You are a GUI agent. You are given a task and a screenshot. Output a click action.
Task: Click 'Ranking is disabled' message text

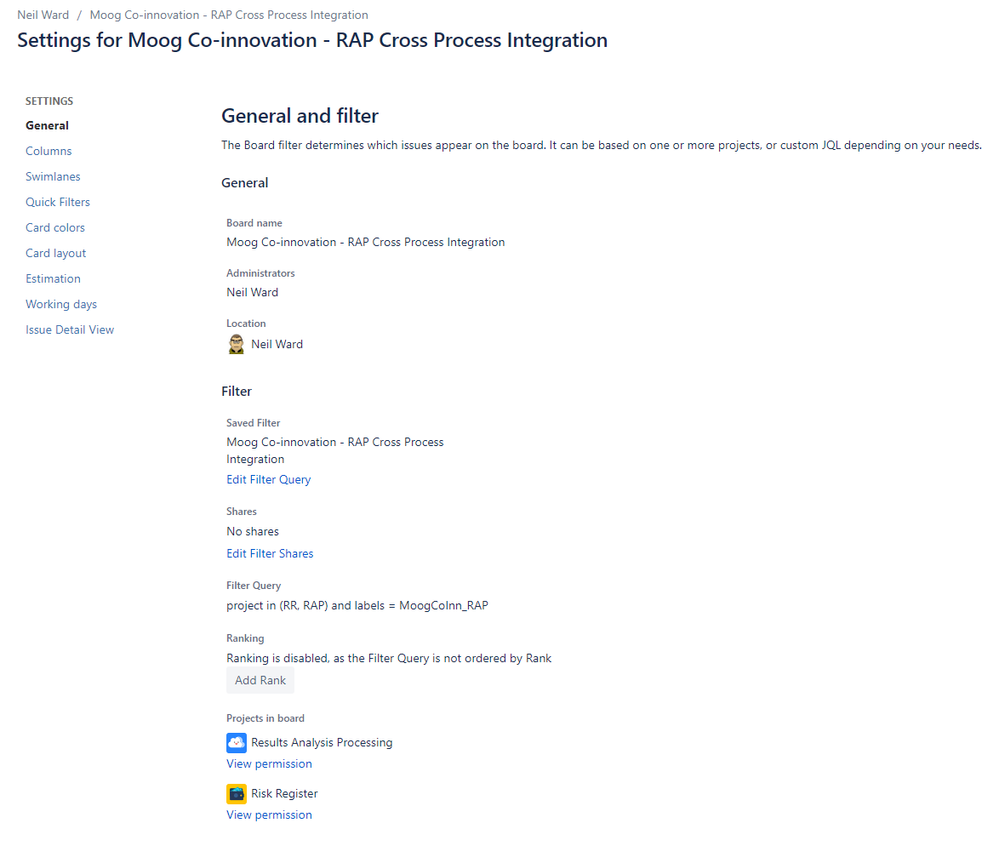(389, 658)
